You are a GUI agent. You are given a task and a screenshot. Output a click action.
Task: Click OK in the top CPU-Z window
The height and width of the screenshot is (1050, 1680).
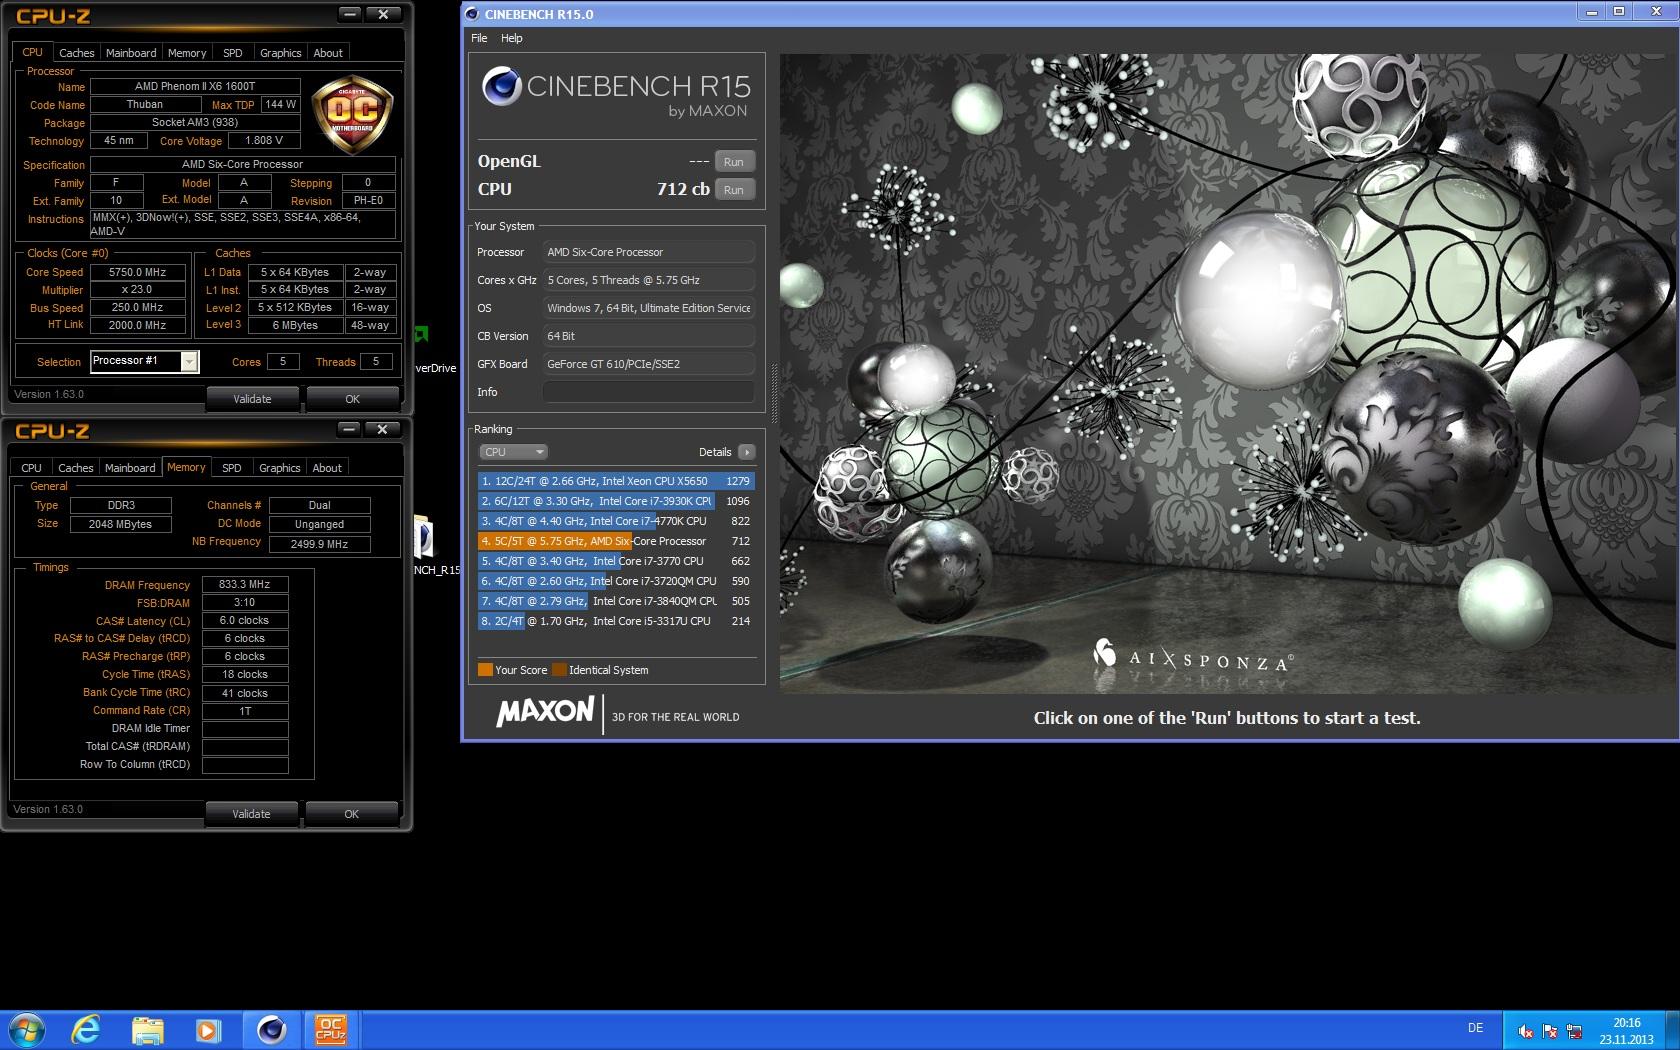click(352, 399)
